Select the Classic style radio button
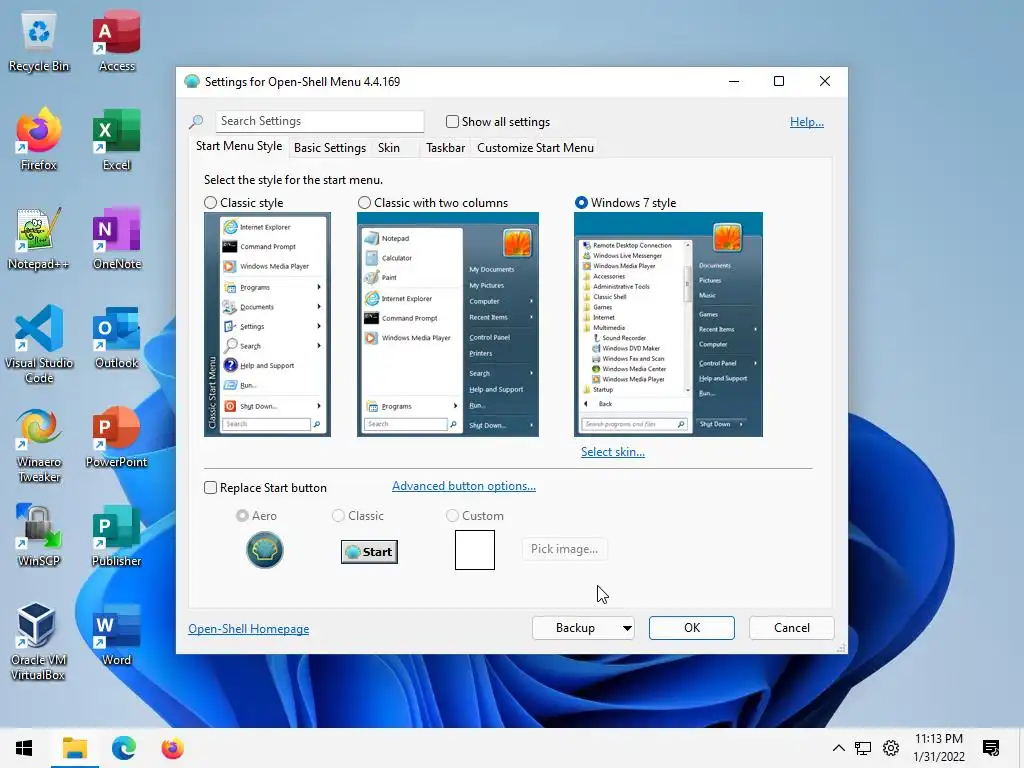 (210, 203)
